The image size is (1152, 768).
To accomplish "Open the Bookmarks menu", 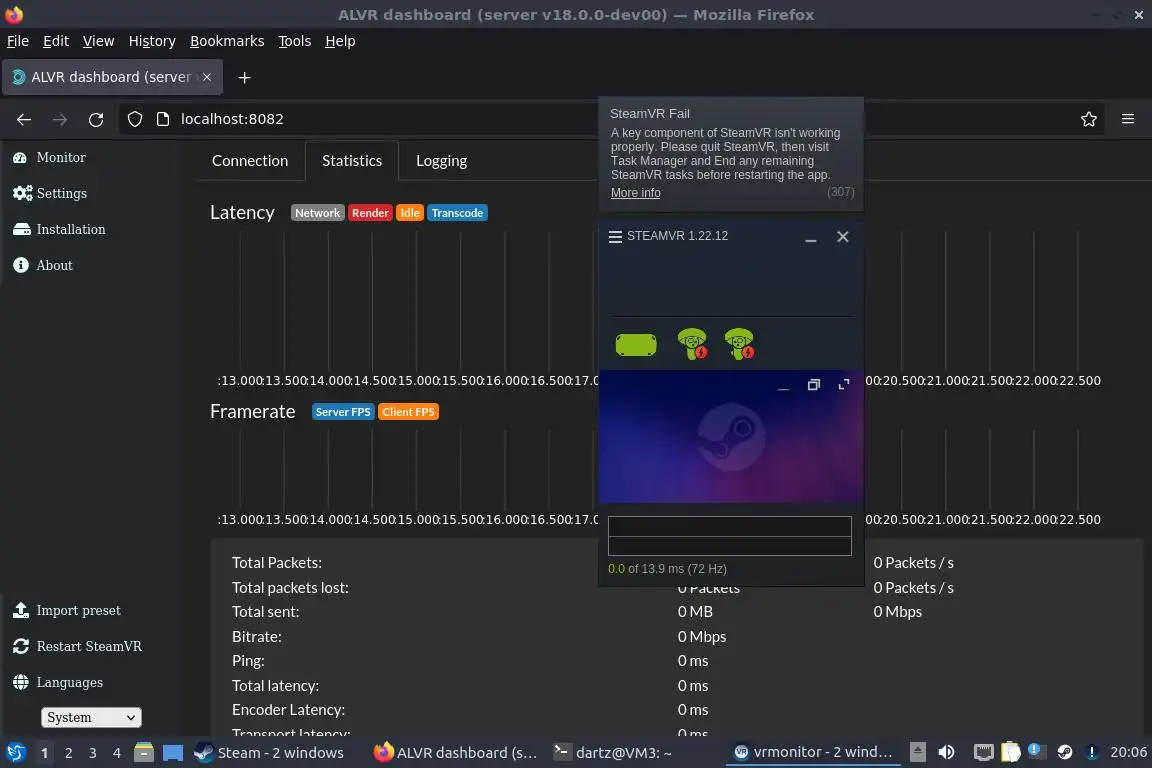I will click(x=227, y=41).
